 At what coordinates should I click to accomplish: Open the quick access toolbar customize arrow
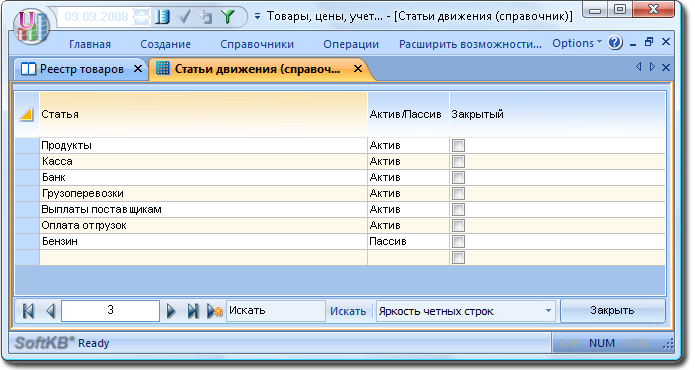pos(257,16)
